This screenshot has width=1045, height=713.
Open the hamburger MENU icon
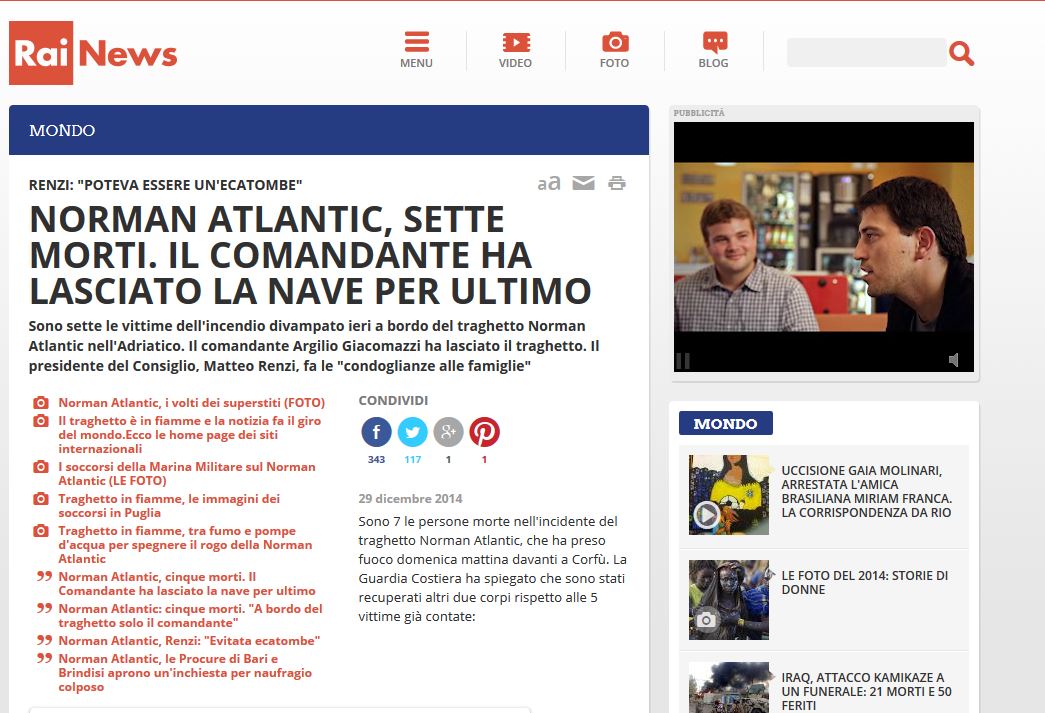click(x=416, y=42)
